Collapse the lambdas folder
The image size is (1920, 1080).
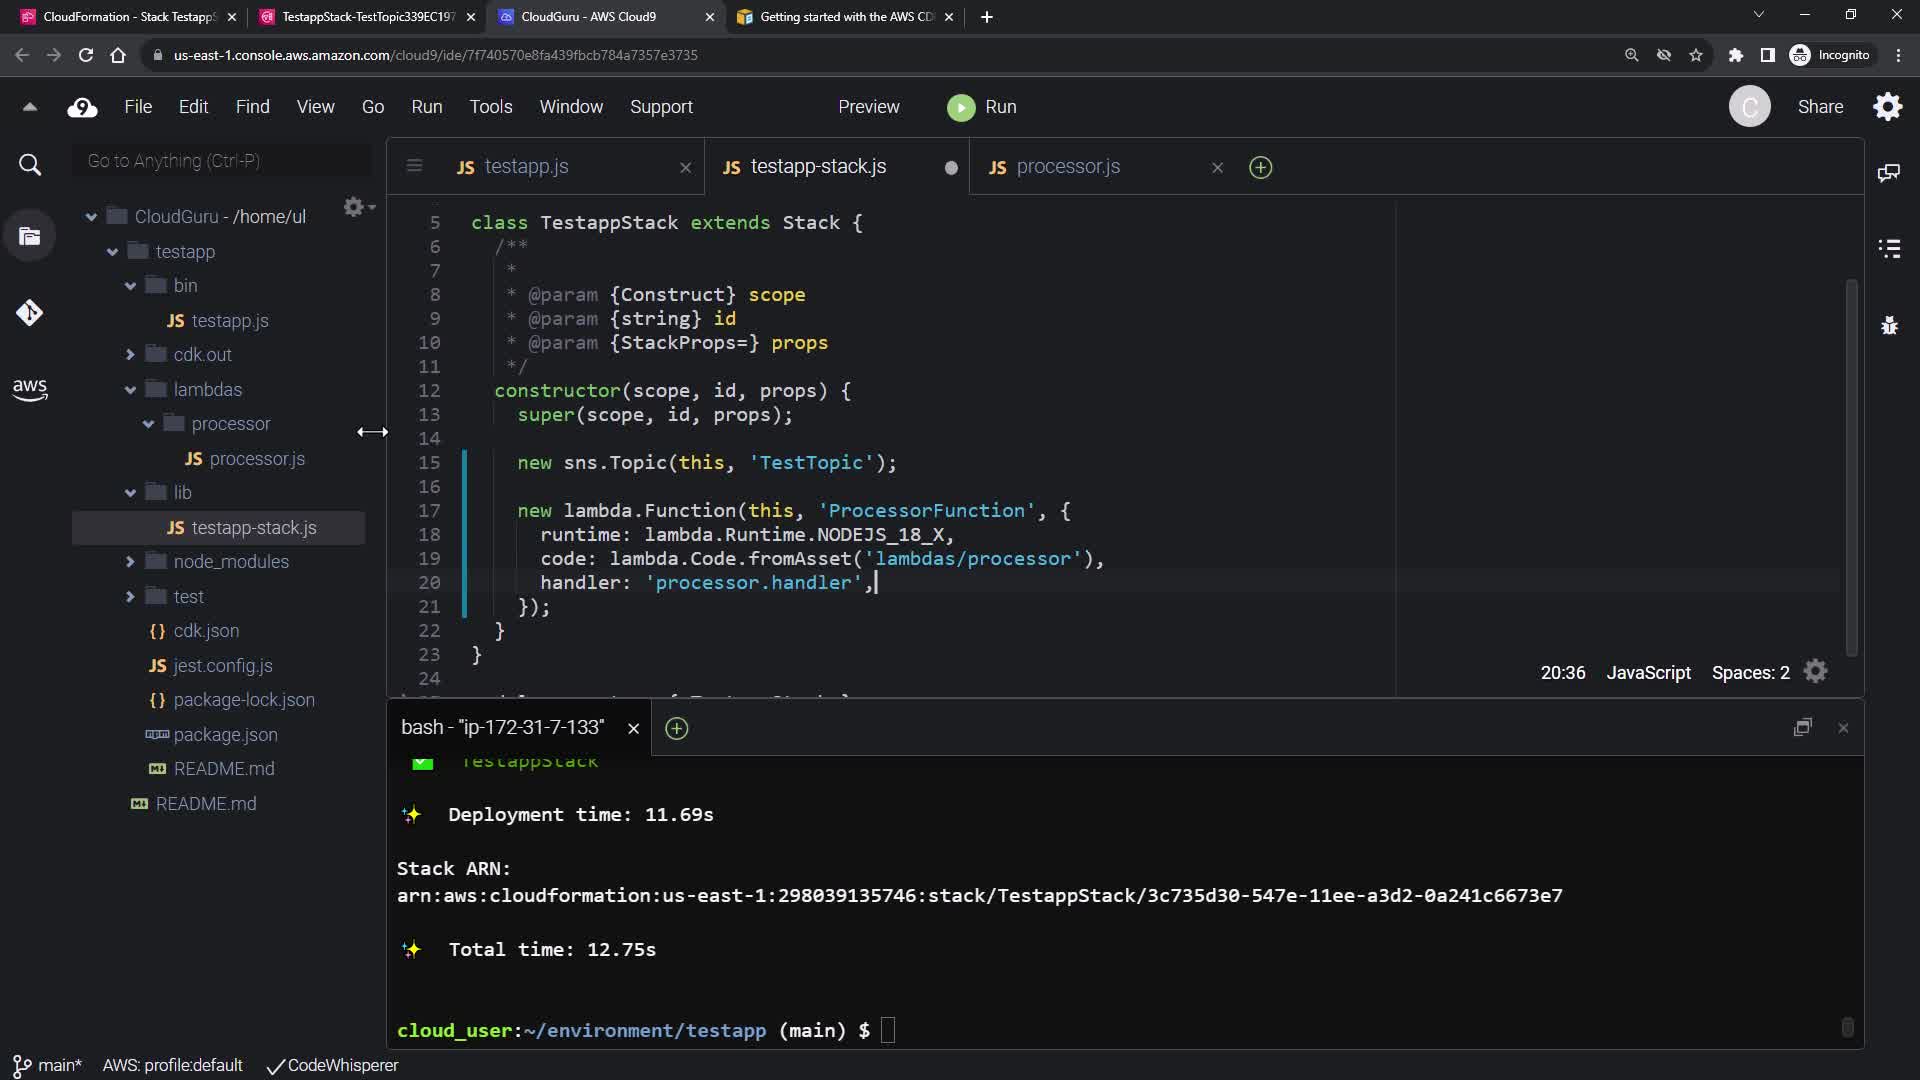(x=130, y=390)
